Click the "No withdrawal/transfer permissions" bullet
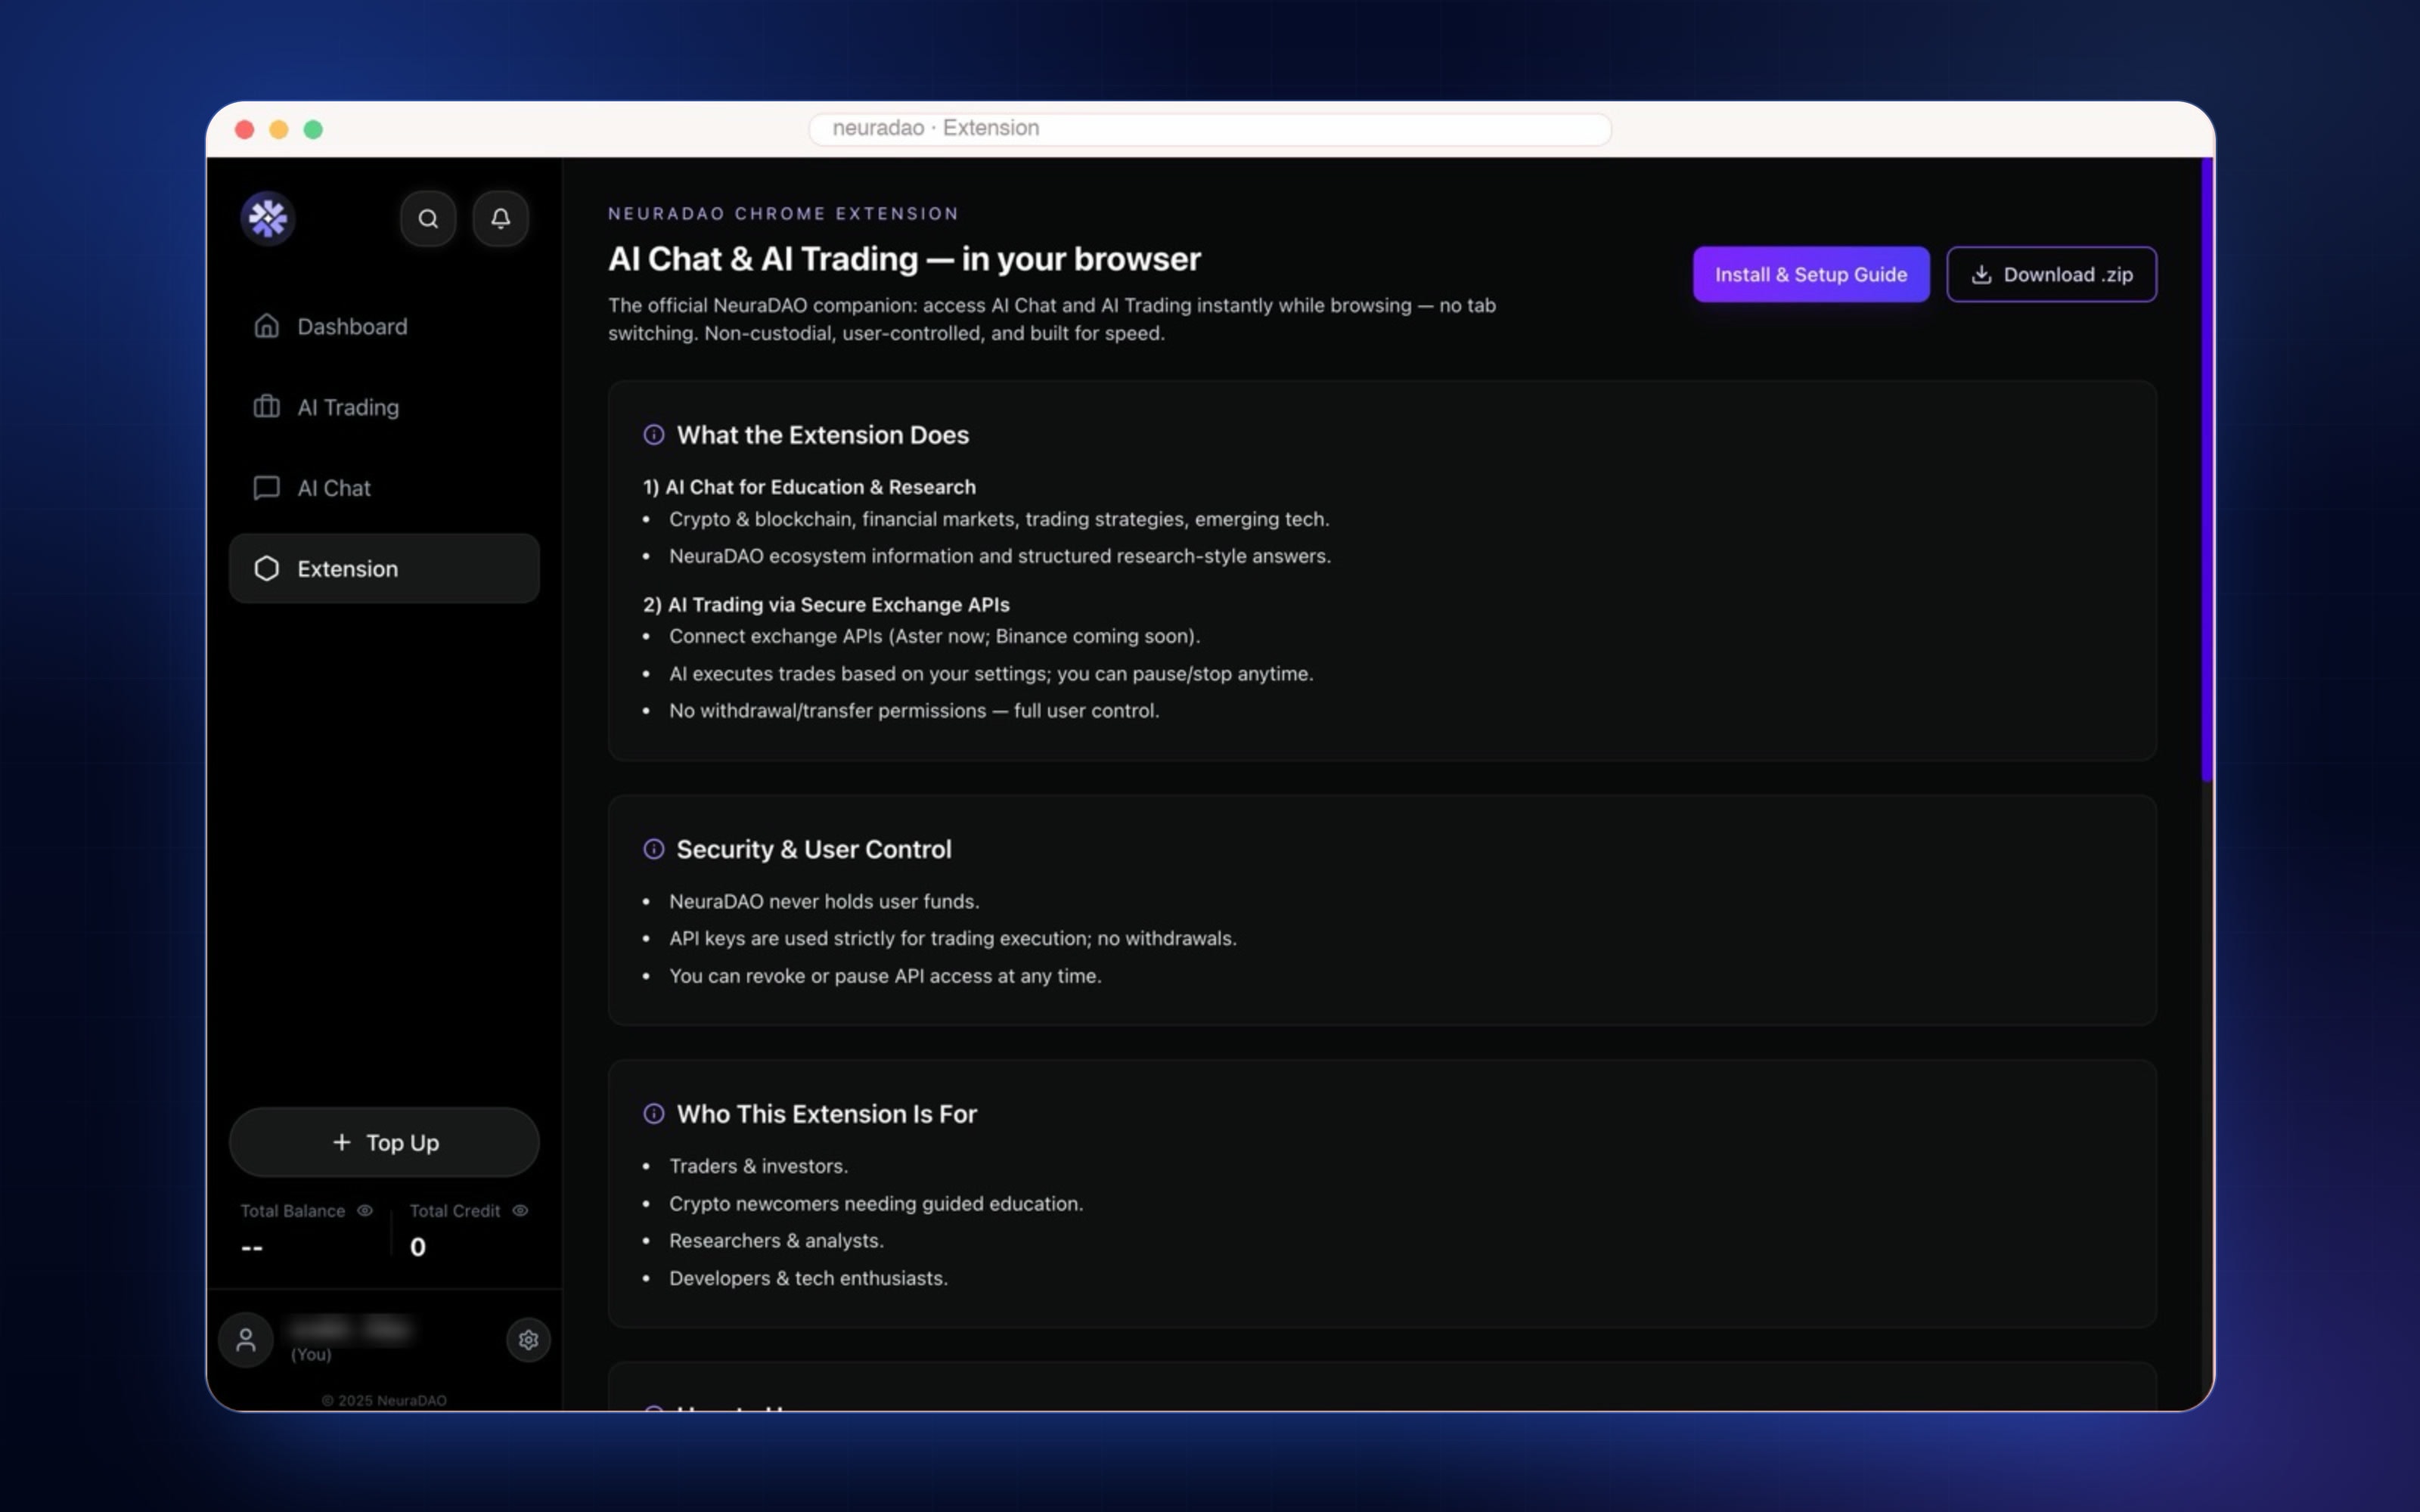 (x=914, y=710)
